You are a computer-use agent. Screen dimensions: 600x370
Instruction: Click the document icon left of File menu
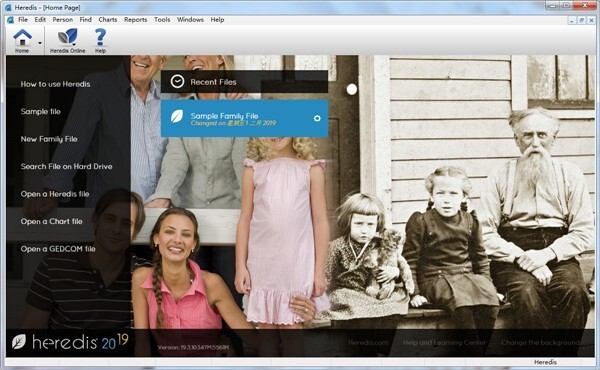click(10, 20)
